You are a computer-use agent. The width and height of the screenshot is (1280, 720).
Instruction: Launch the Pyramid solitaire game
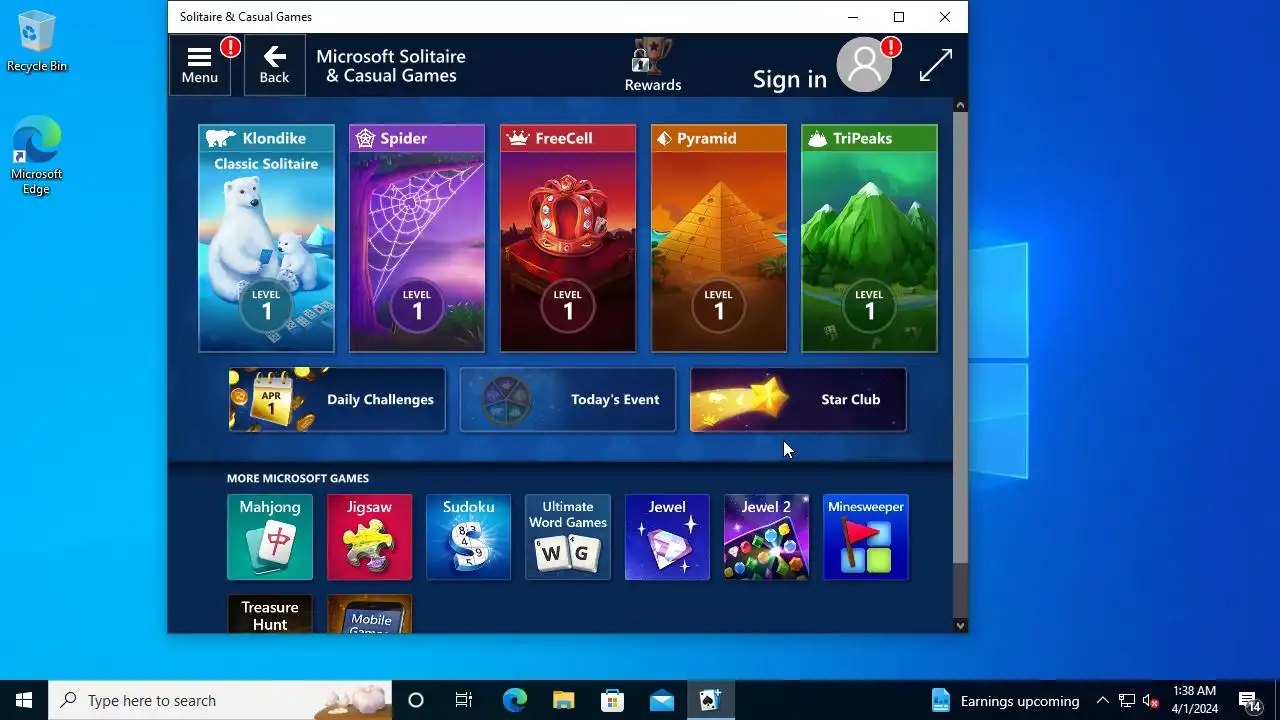click(719, 238)
